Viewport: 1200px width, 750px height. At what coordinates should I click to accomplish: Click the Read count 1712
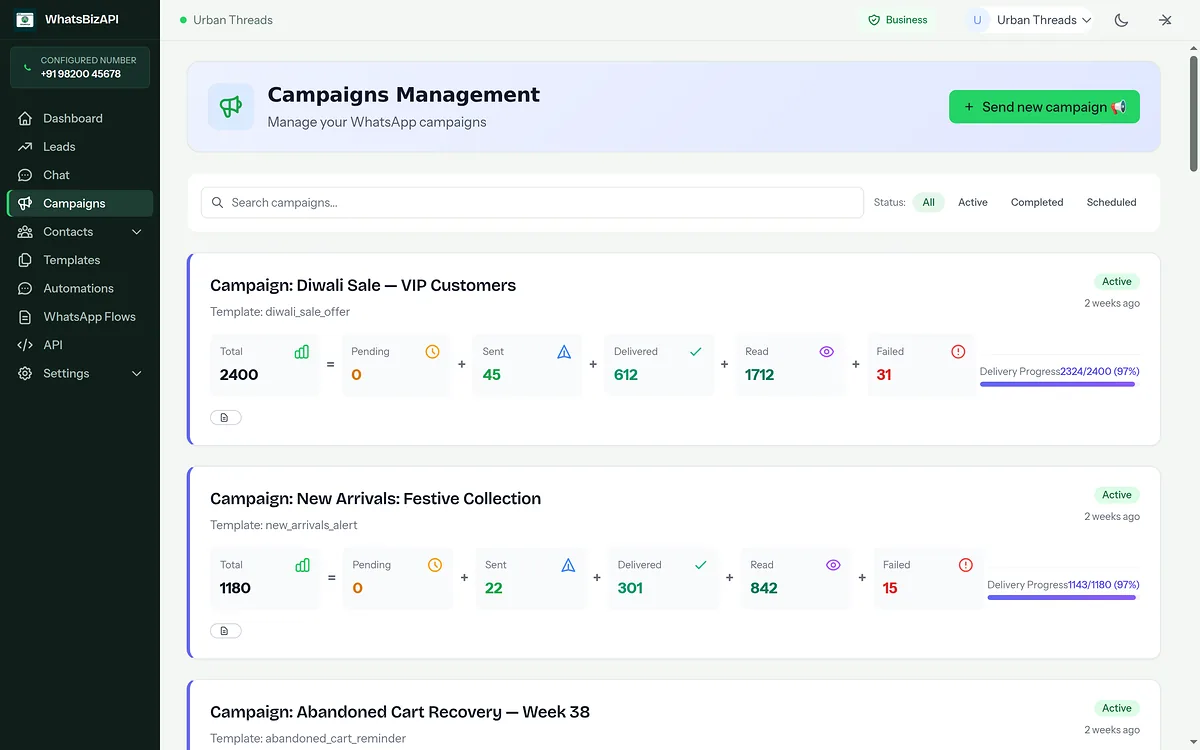point(760,375)
